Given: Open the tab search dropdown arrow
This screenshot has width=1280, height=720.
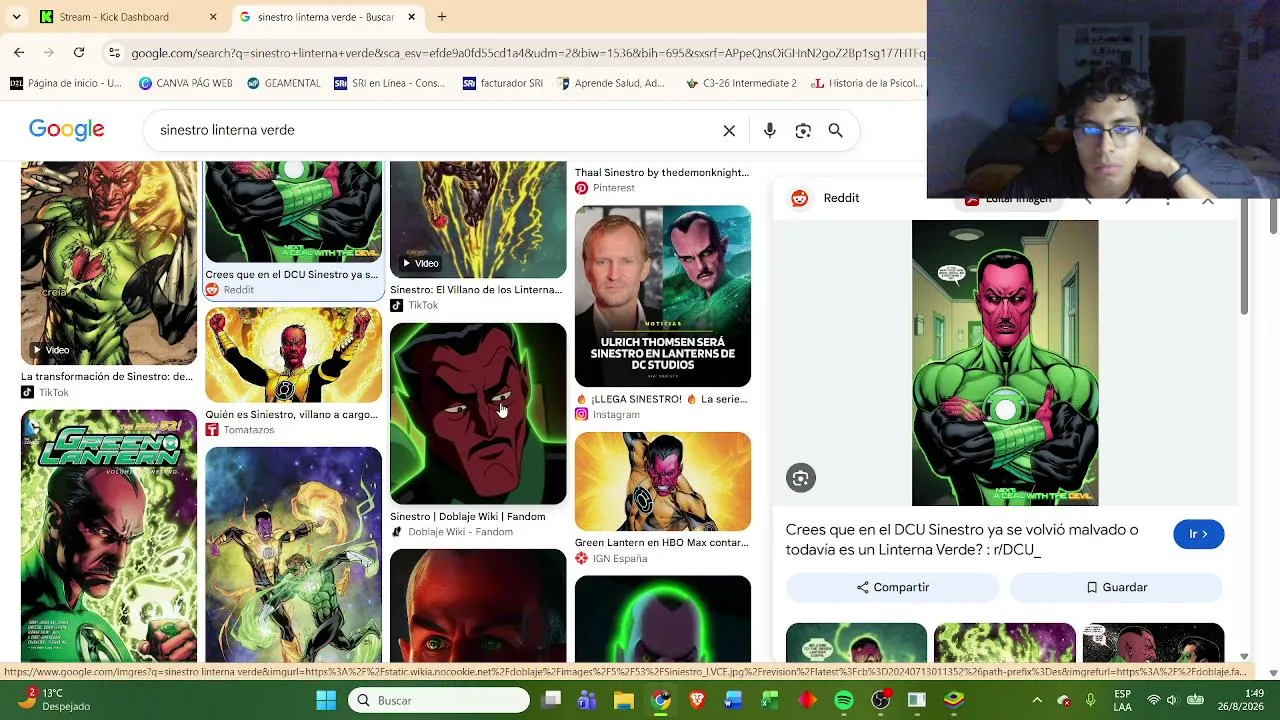Looking at the screenshot, I should (x=16, y=17).
